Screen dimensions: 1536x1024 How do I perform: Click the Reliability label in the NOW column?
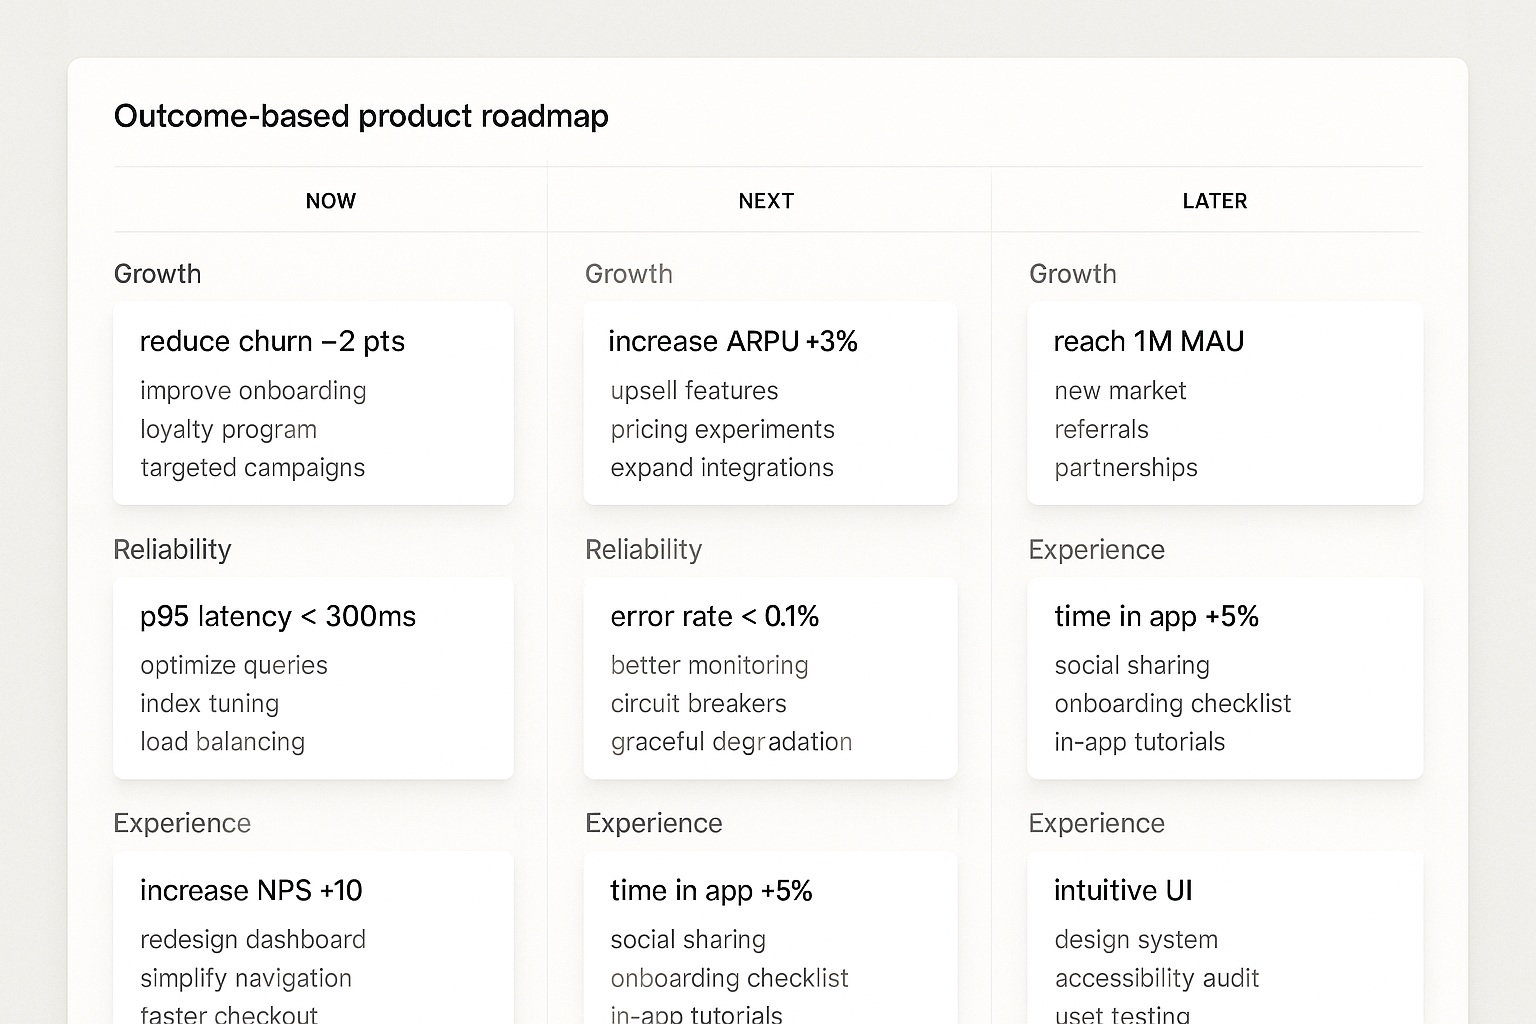(172, 550)
